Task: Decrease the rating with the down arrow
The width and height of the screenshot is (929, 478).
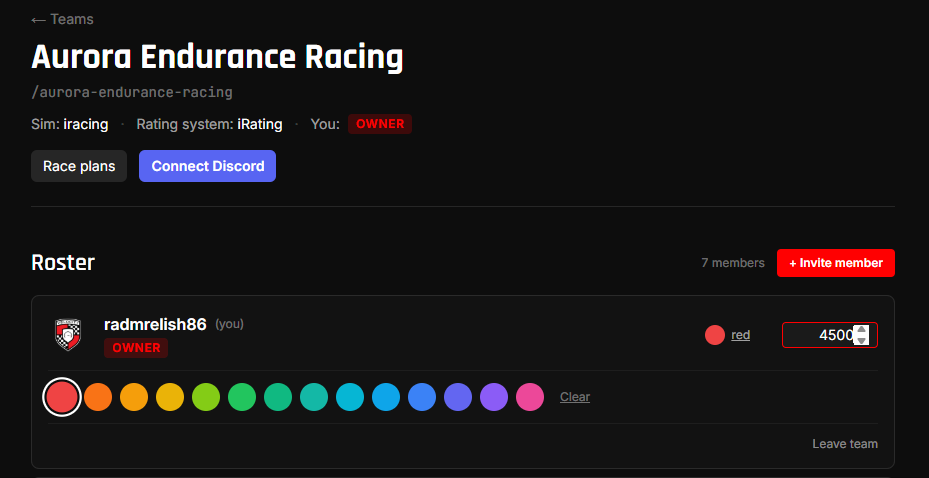Action: tap(861, 341)
